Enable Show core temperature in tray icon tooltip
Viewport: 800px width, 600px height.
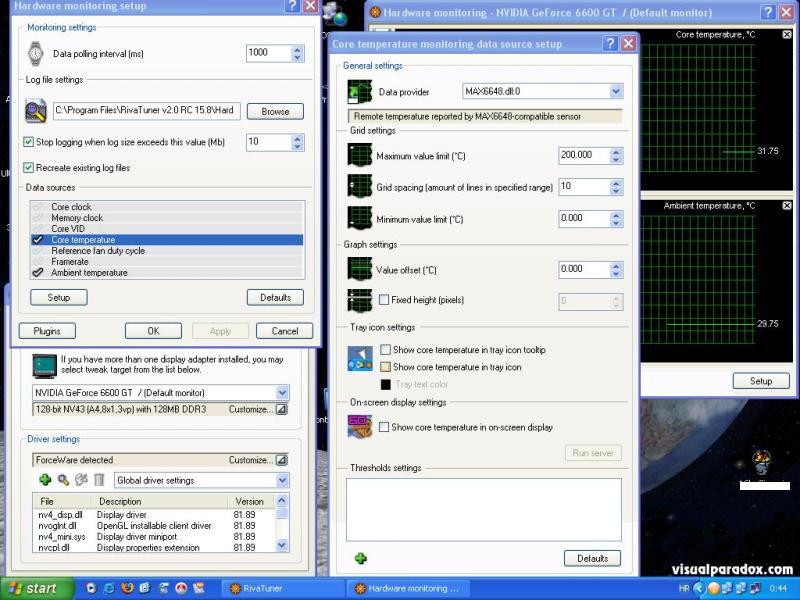[x=385, y=350]
